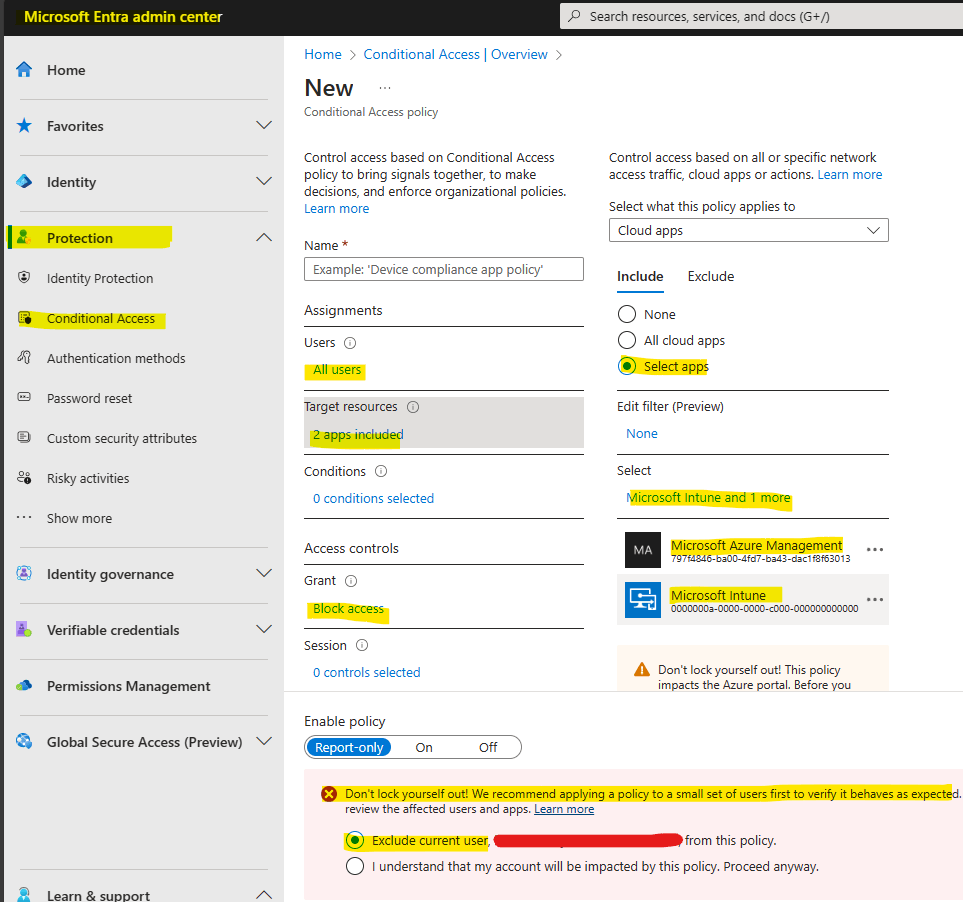Click the top search resources field
Viewport: 963px width, 902px height.
pos(762,16)
